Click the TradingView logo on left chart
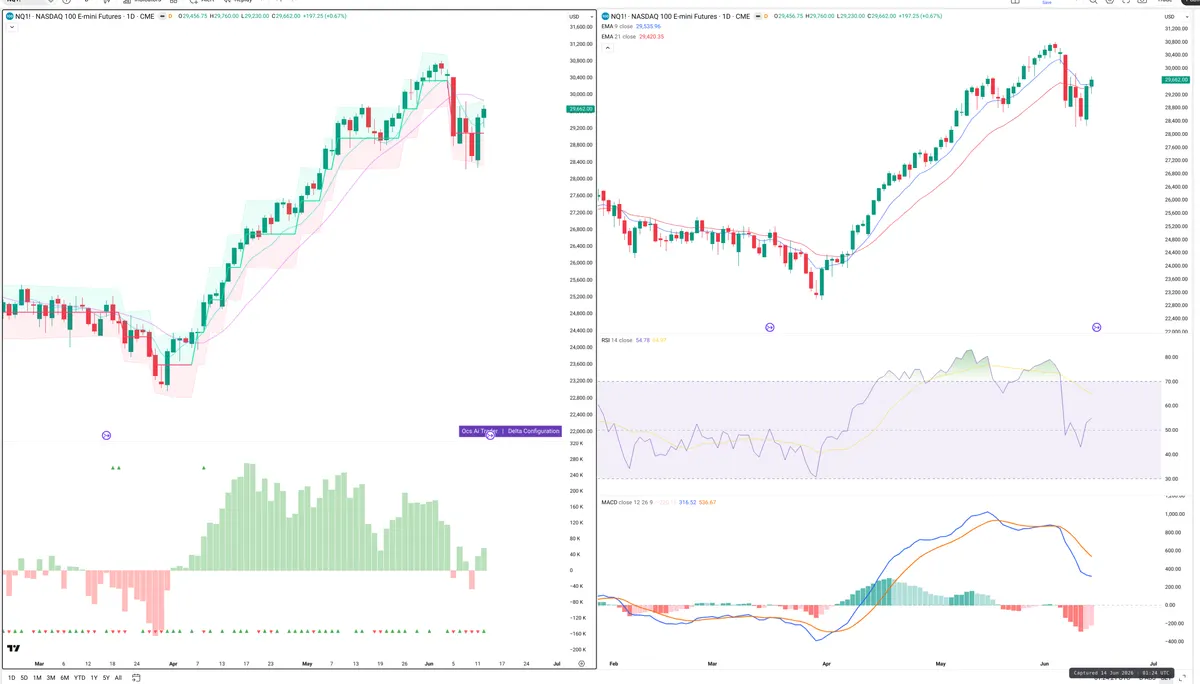 pos(14,648)
